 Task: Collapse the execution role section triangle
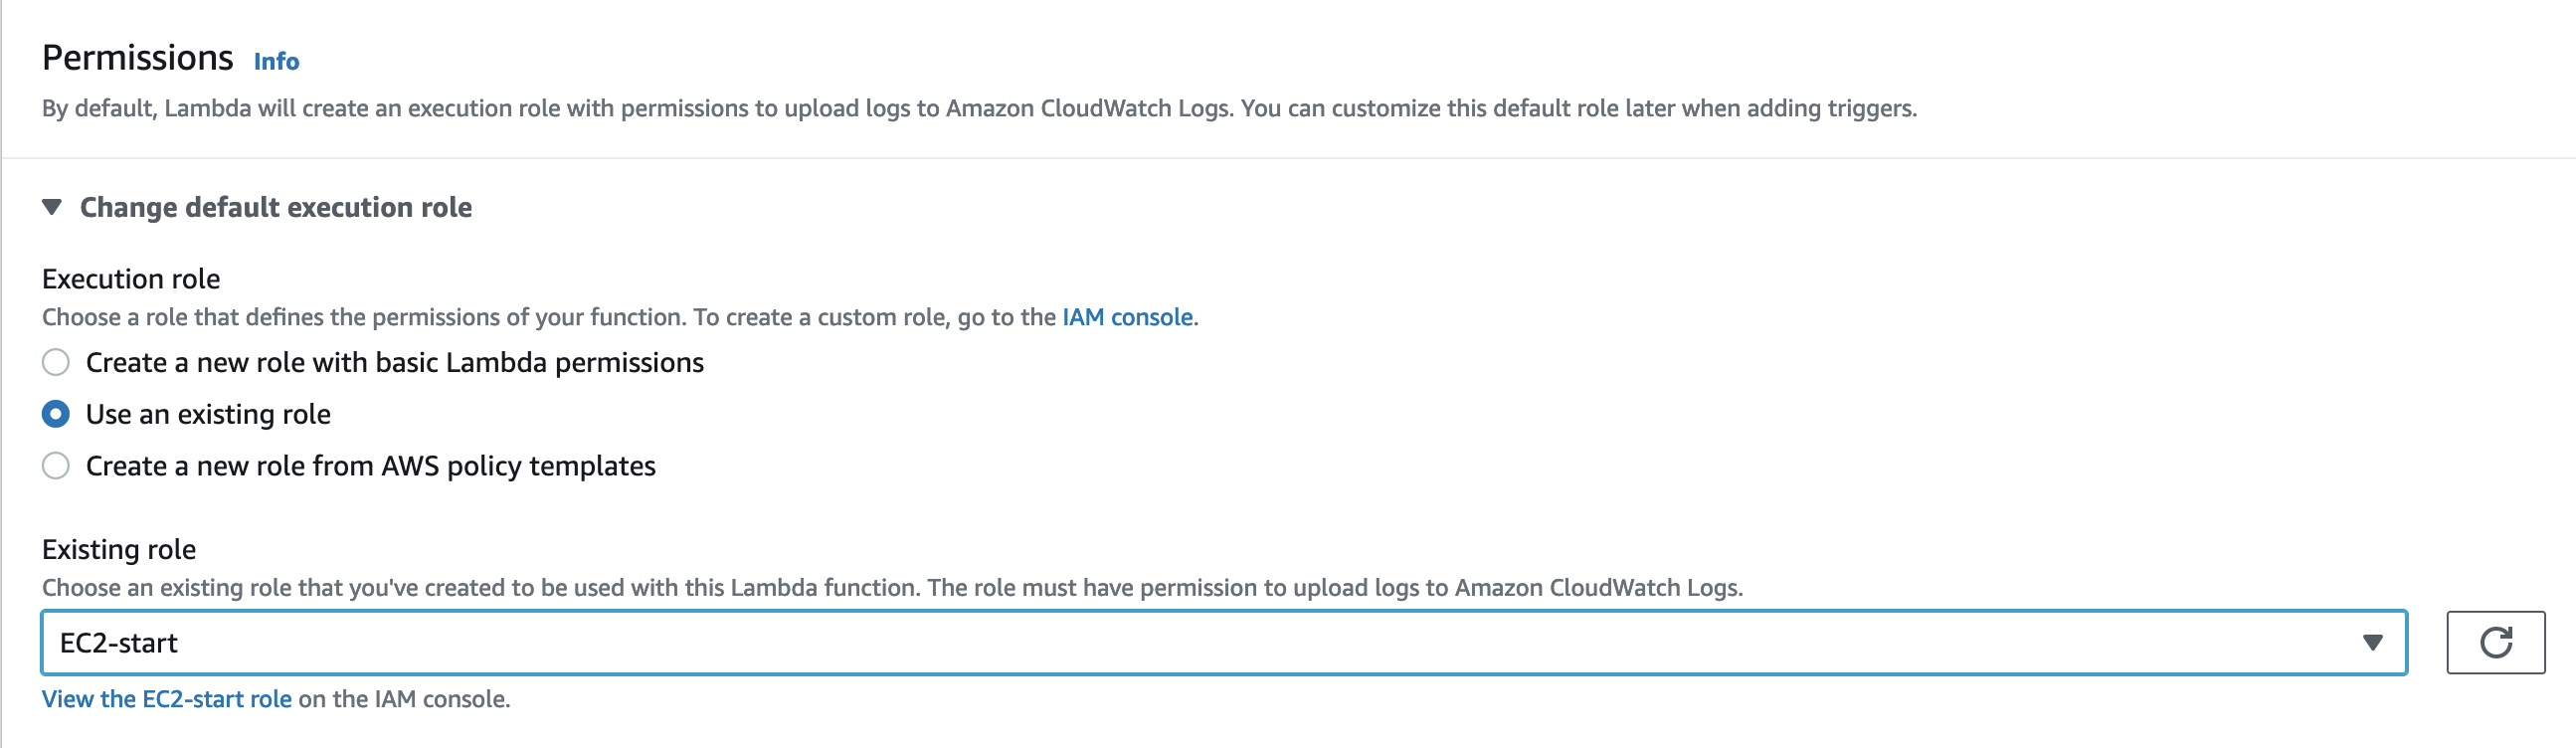[52, 207]
